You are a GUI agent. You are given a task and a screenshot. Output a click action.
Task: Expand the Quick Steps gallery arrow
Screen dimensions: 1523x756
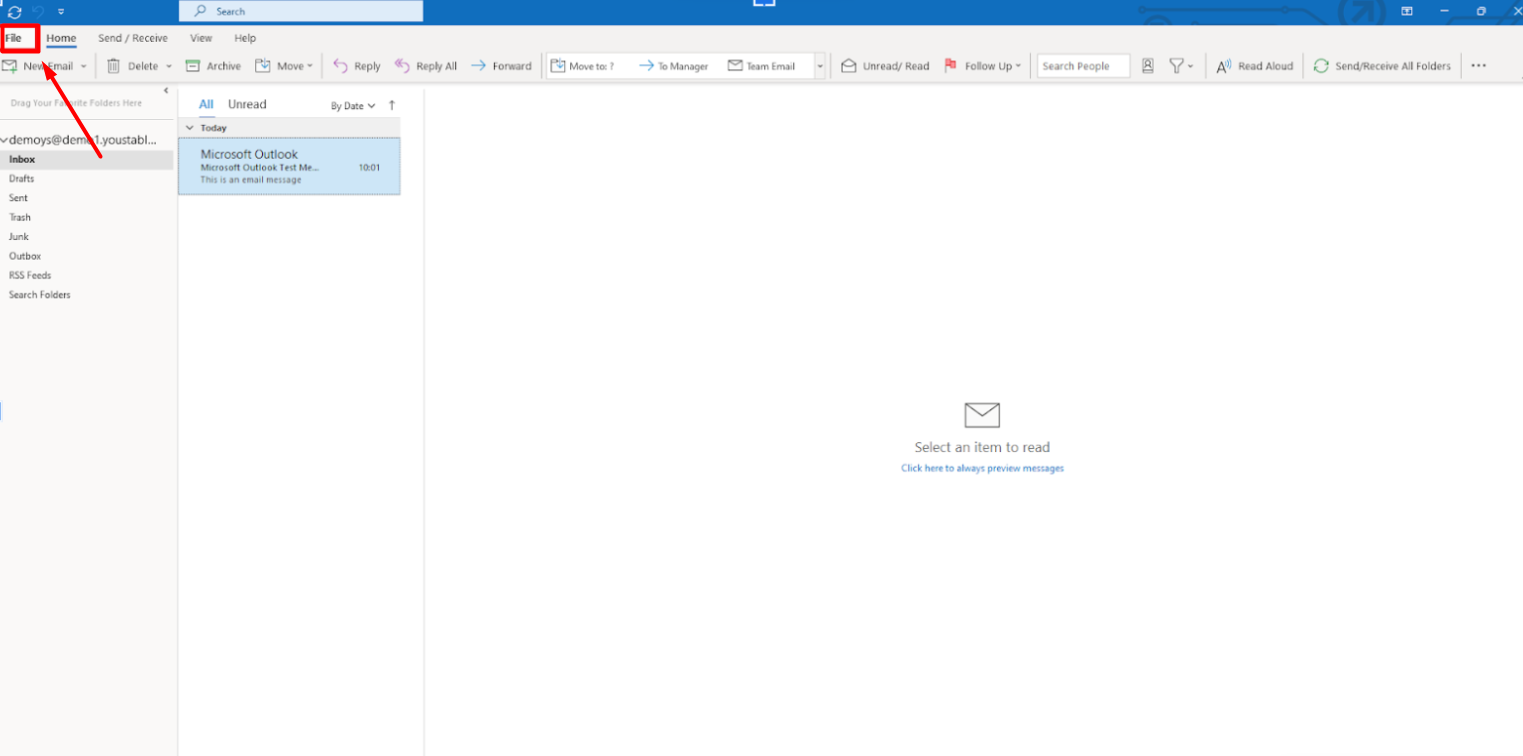point(820,66)
